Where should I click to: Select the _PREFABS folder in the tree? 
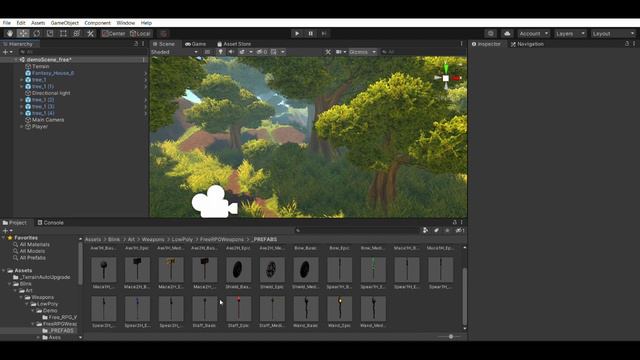62,331
